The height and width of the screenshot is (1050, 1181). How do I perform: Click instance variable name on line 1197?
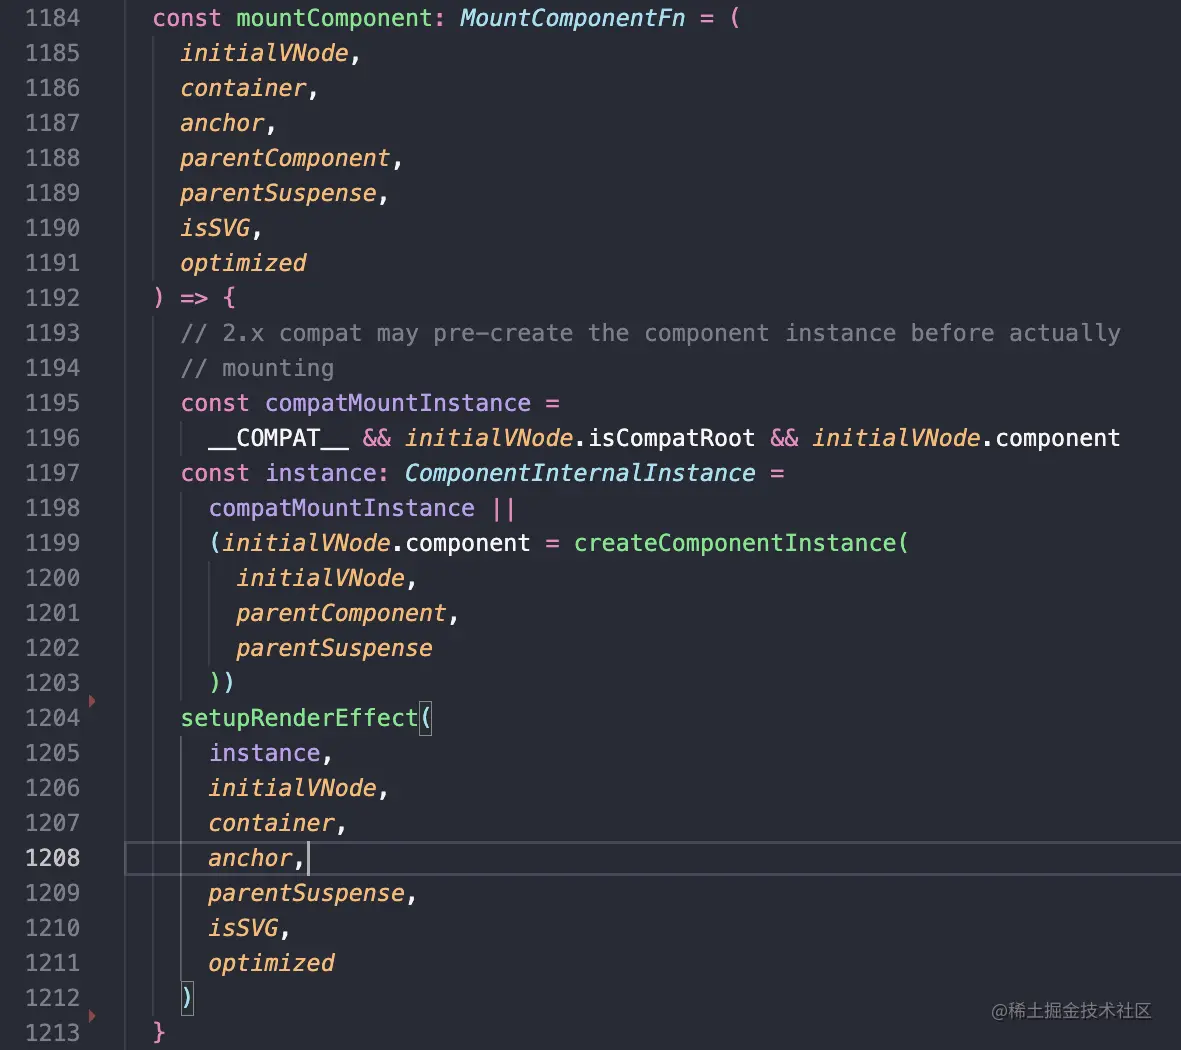321,473
